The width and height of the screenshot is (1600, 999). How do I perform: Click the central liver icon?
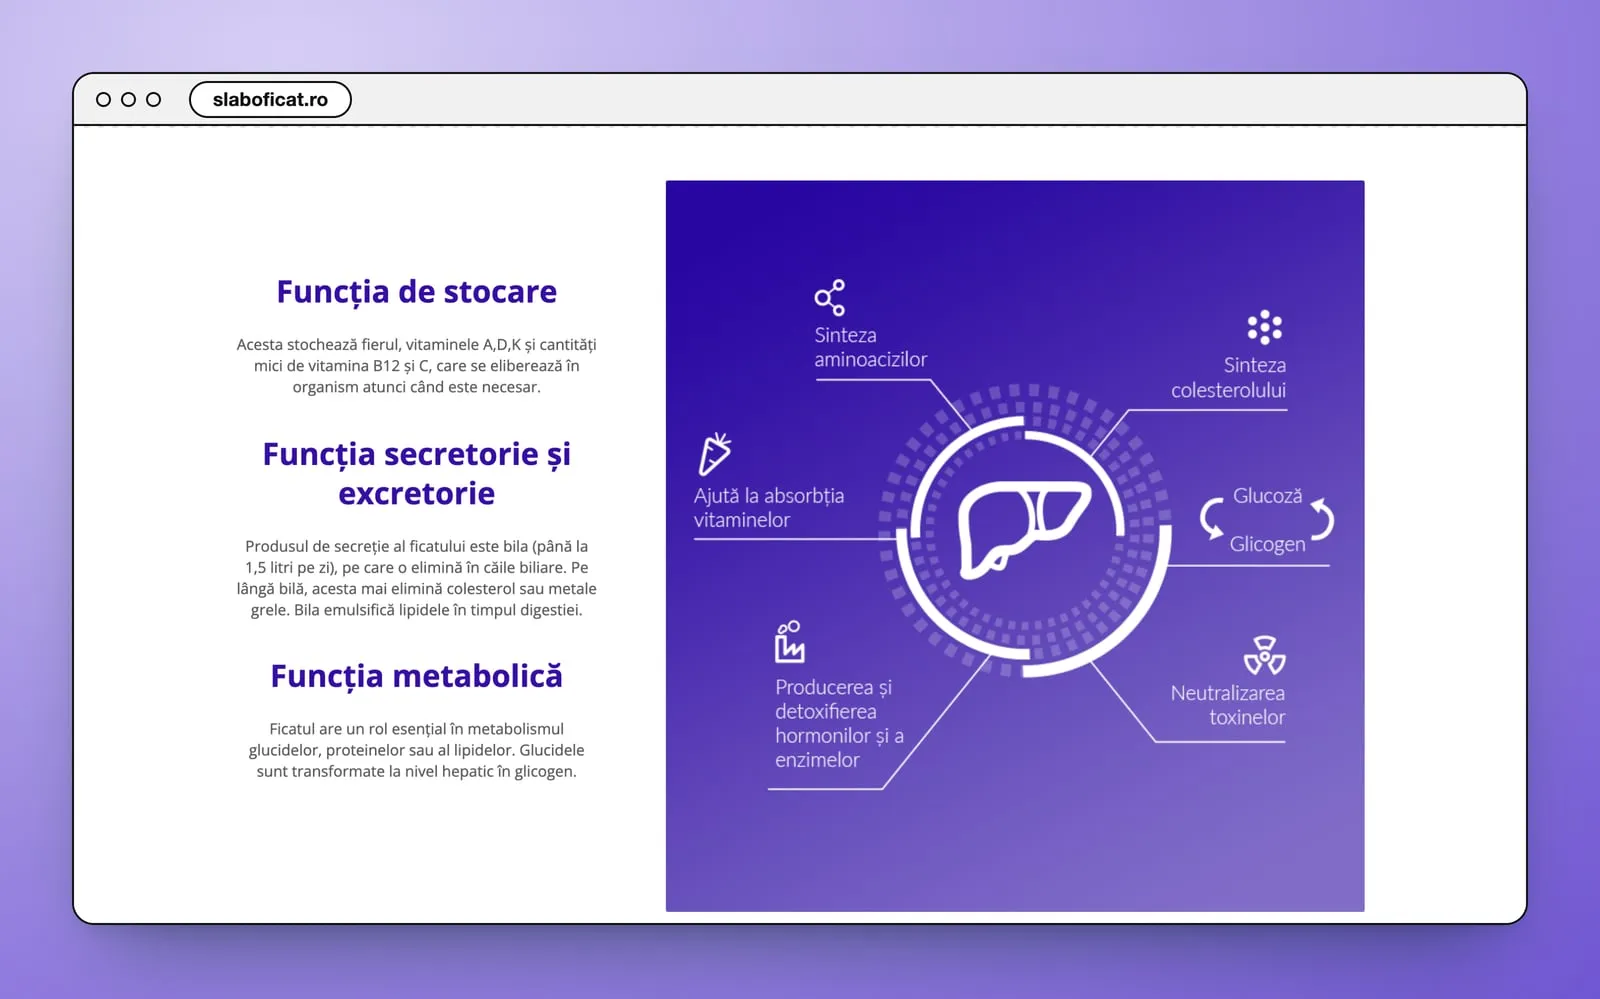point(1024,530)
